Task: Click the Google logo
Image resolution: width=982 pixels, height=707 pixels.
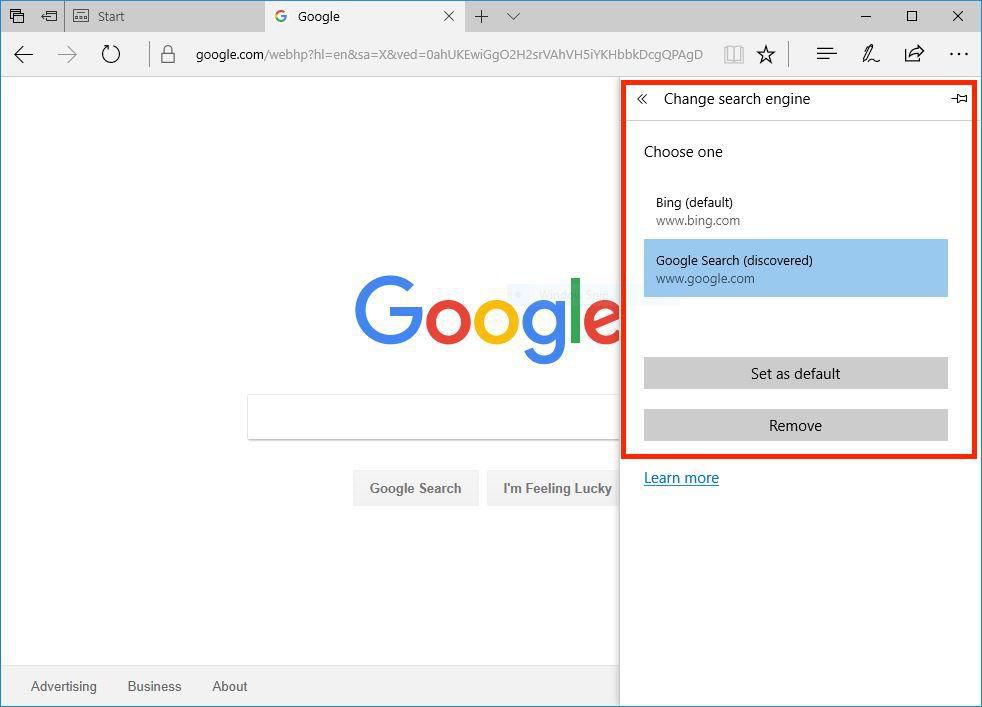Action: point(487,319)
